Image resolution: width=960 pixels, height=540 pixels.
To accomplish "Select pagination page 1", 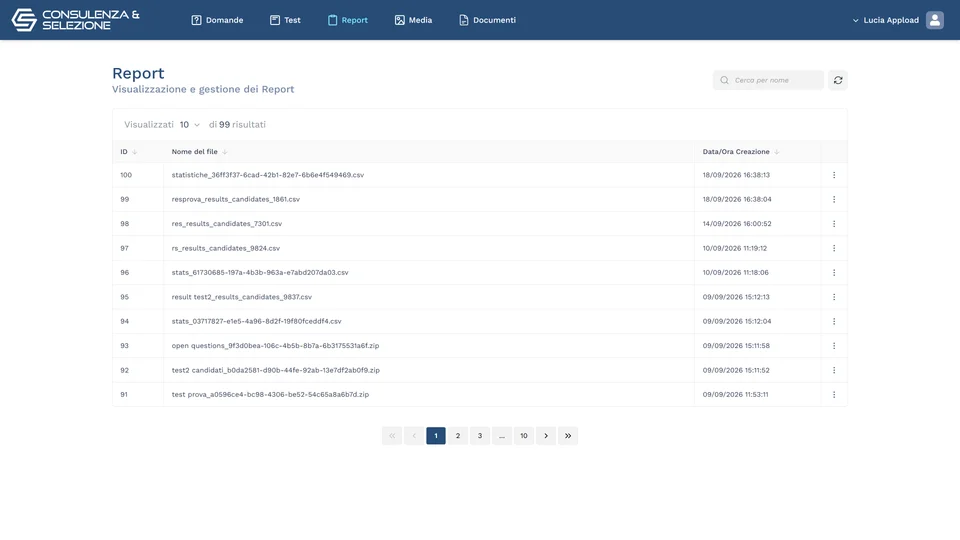I will [436, 436].
